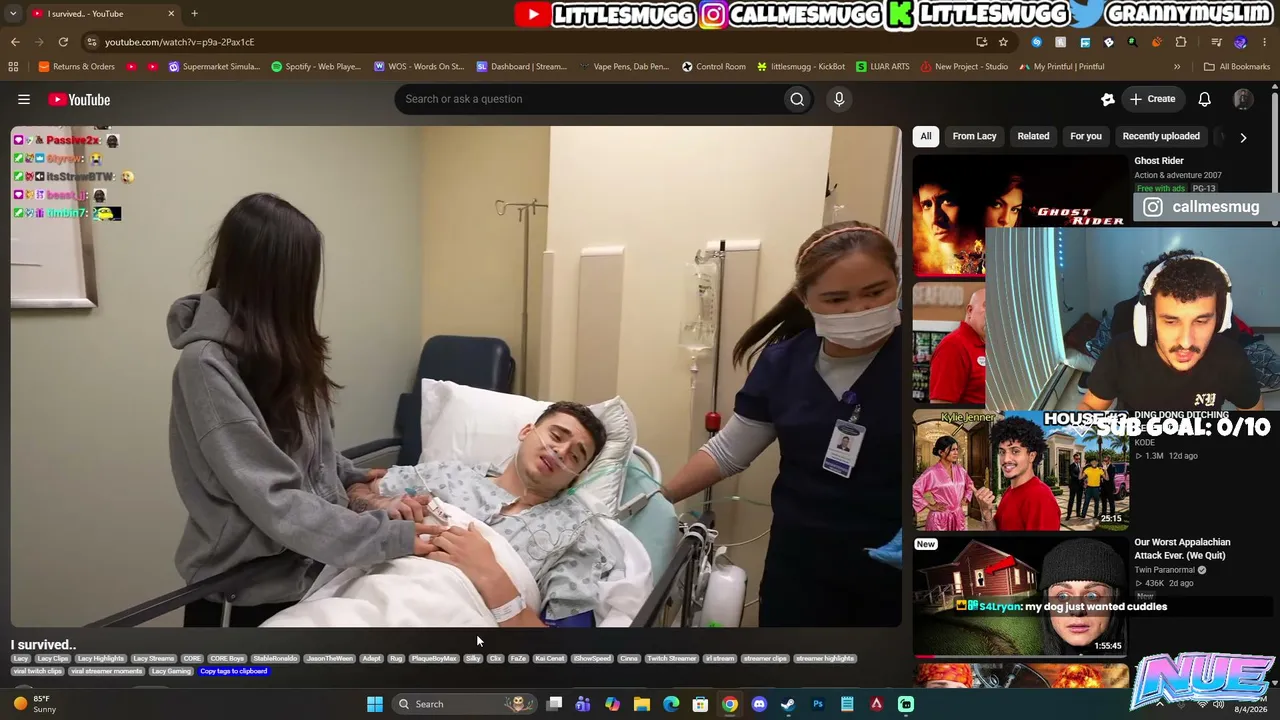This screenshot has width=1280, height=720.
Task: Click the 'StableRonaldo' tag
Action: (x=275, y=659)
